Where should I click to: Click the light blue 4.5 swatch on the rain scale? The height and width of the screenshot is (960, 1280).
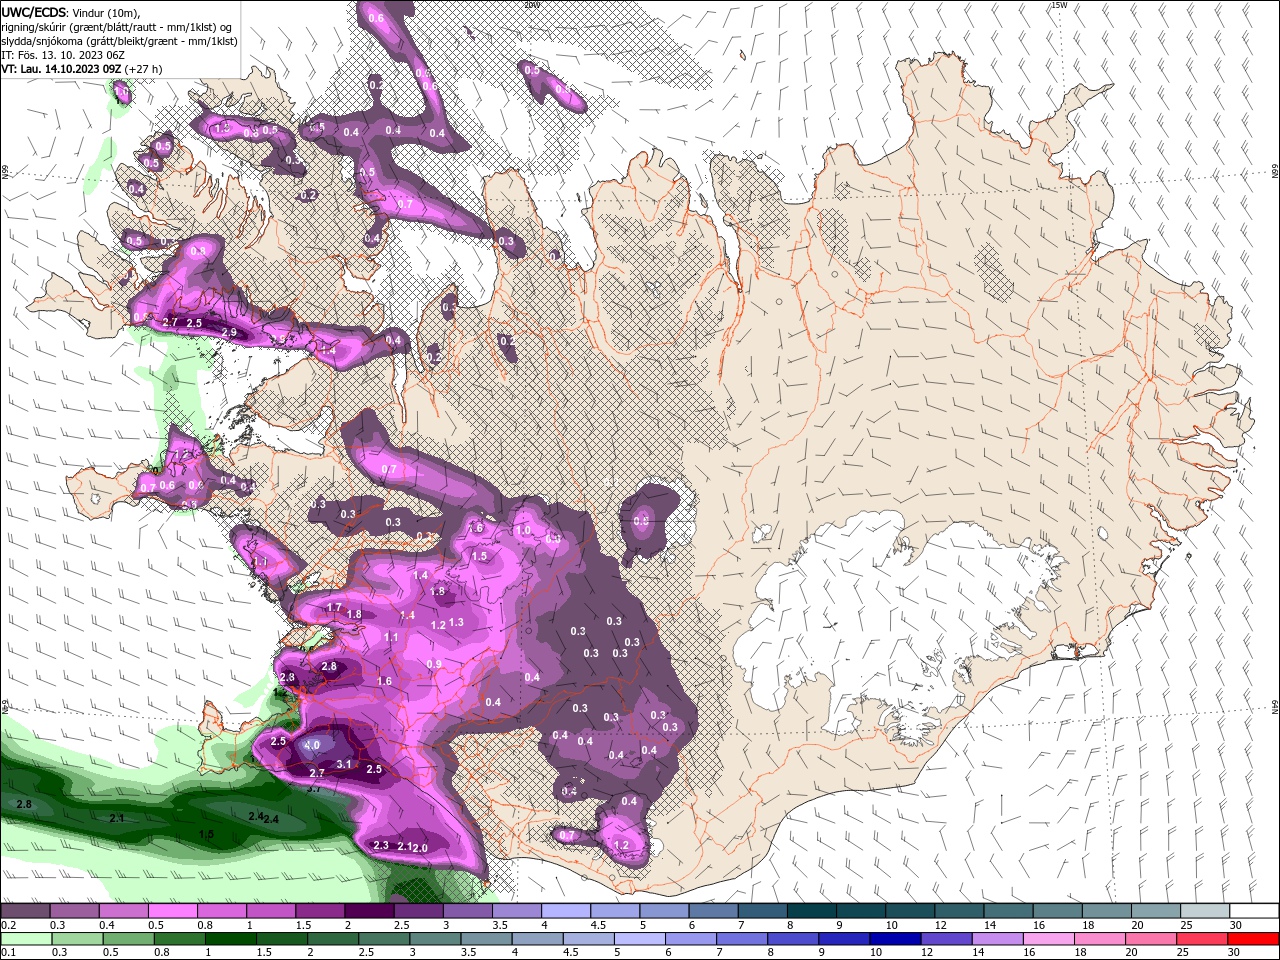tap(589, 939)
